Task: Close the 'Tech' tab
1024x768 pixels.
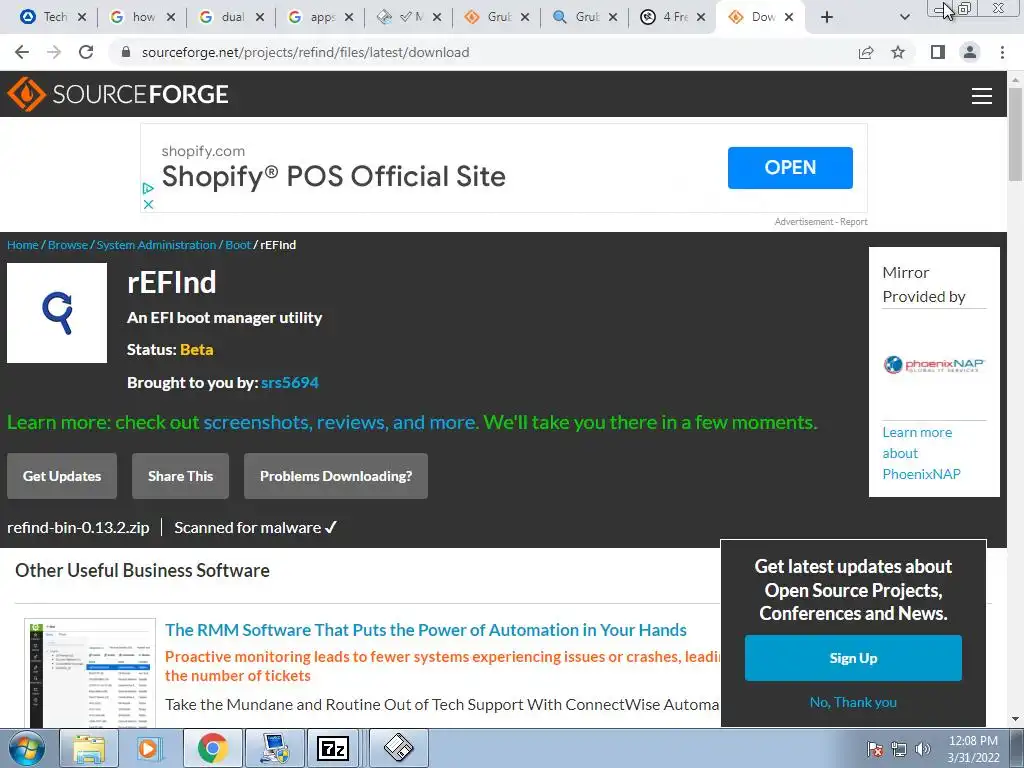Action: pos(82,17)
